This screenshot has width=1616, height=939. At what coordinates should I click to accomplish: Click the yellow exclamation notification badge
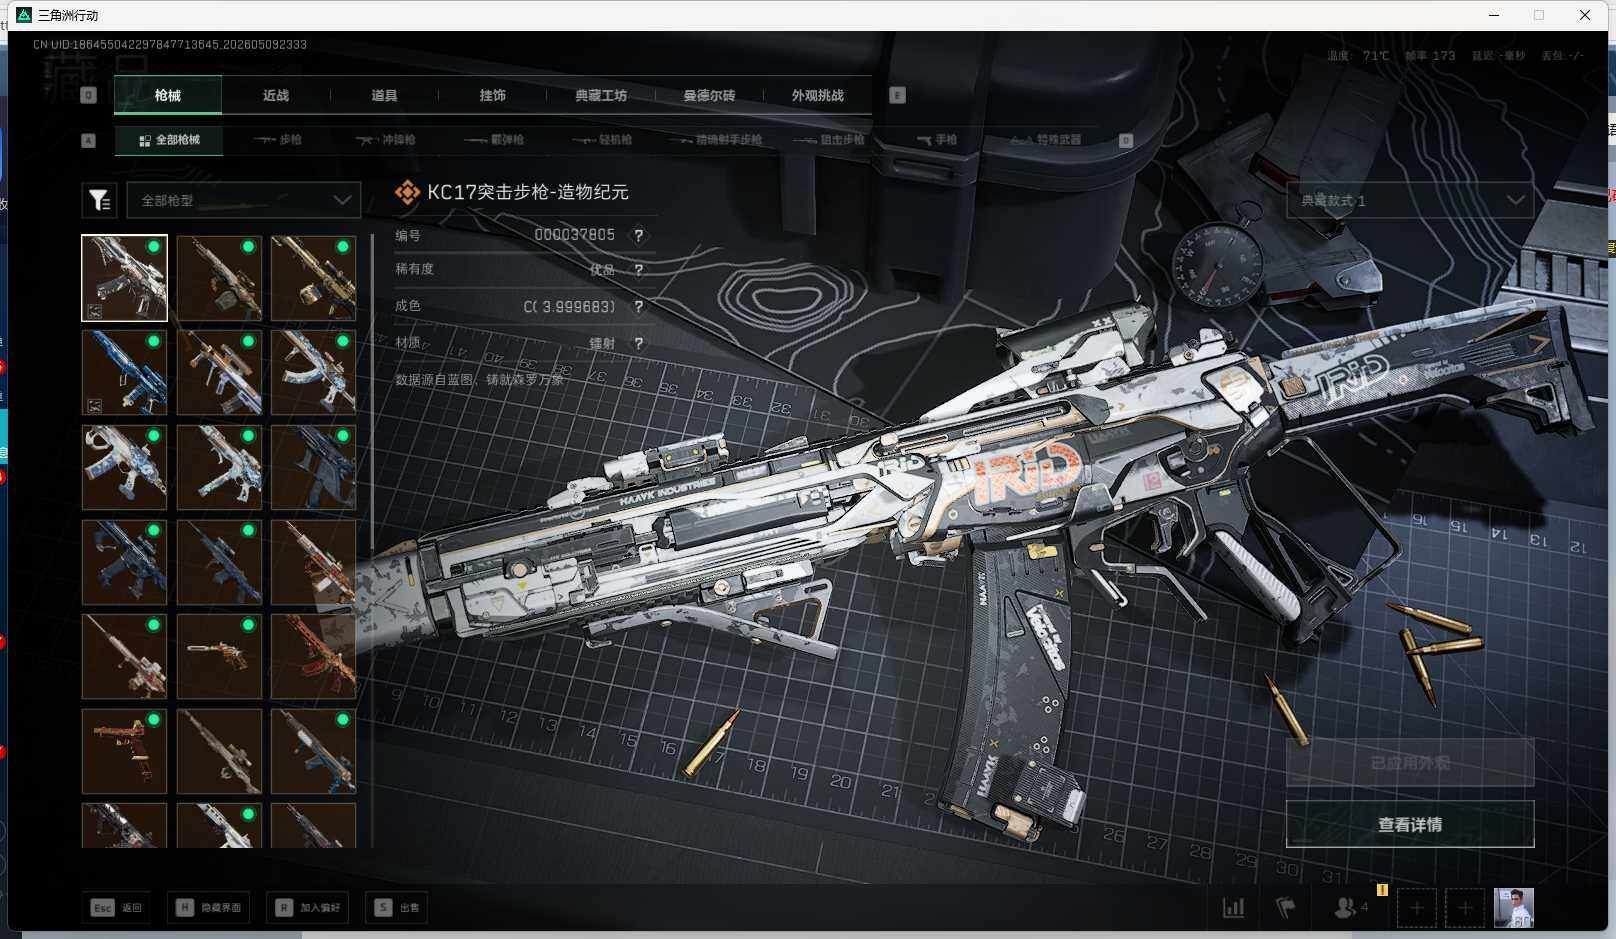click(x=1382, y=890)
